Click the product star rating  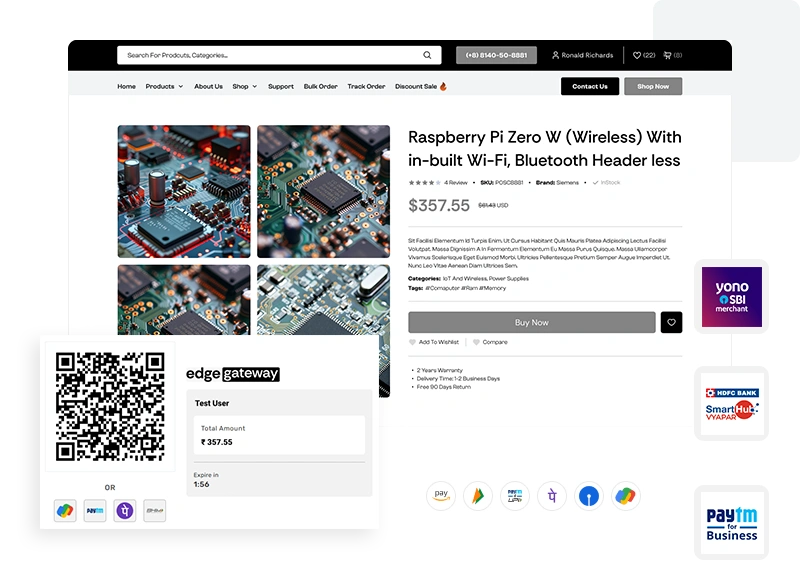pos(424,183)
